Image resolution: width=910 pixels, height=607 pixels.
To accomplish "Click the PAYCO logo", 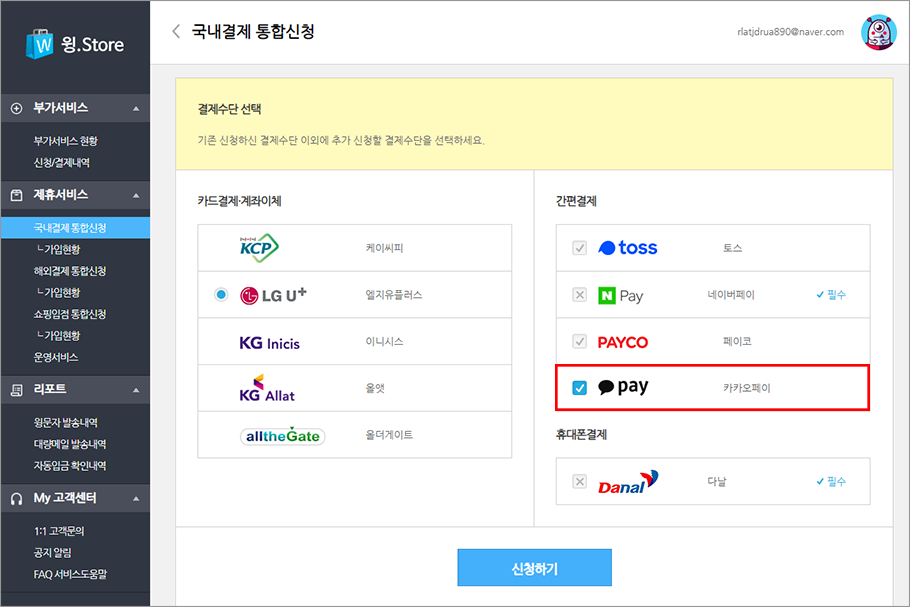I will (x=623, y=342).
